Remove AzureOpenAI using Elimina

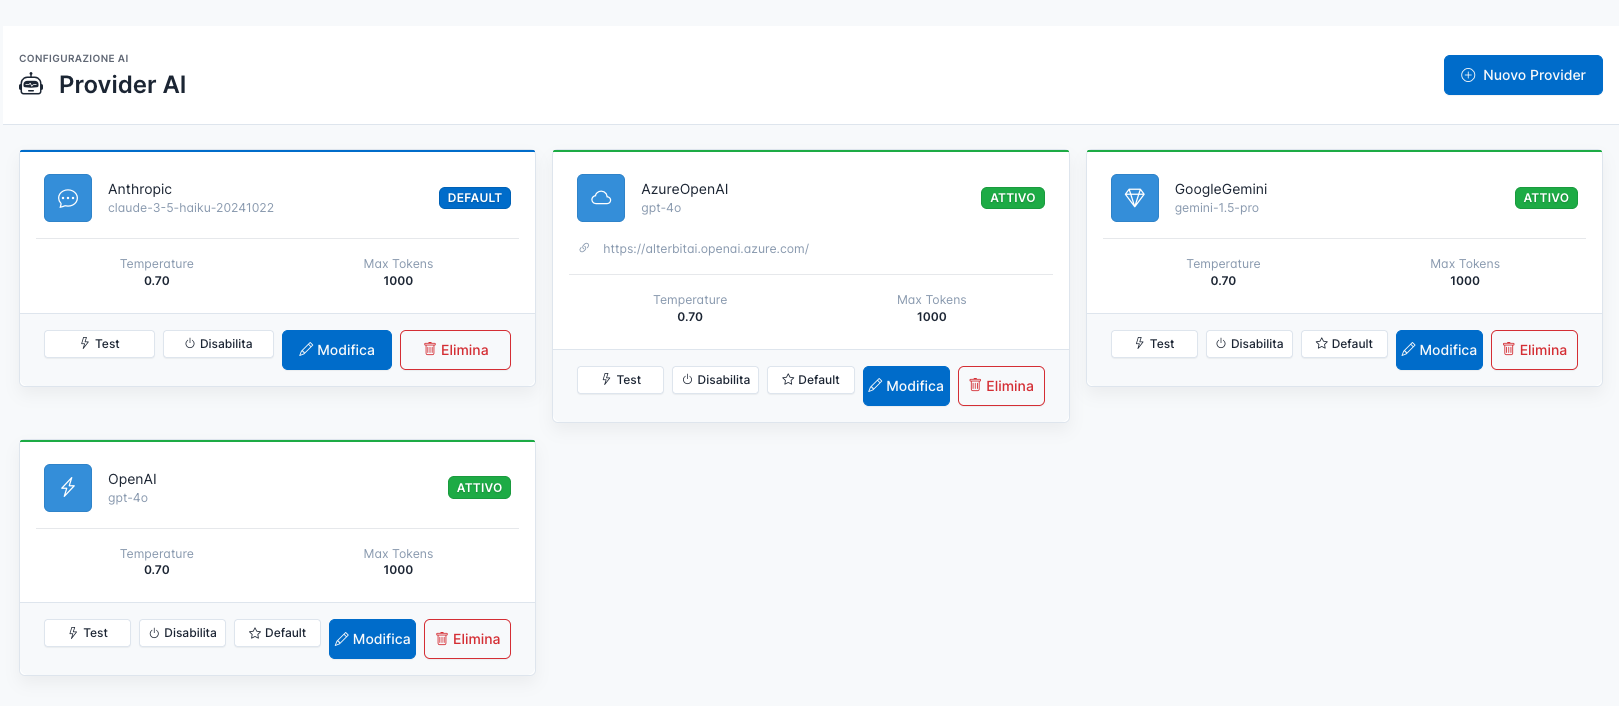tap(1001, 386)
